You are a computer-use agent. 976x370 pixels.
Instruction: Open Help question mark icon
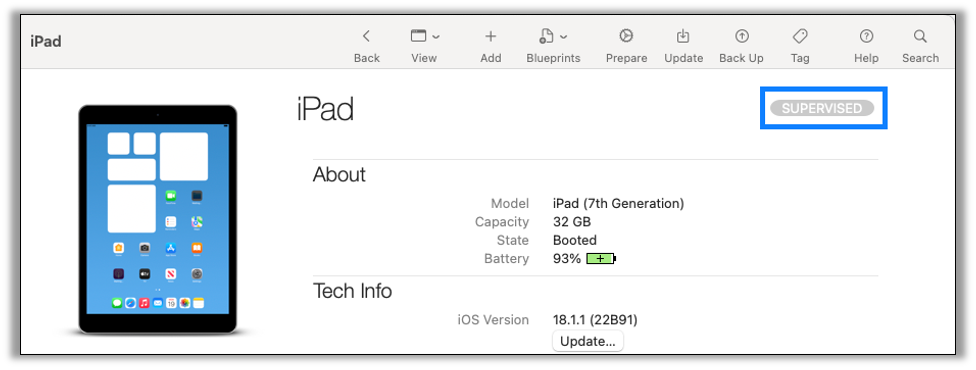click(x=866, y=36)
